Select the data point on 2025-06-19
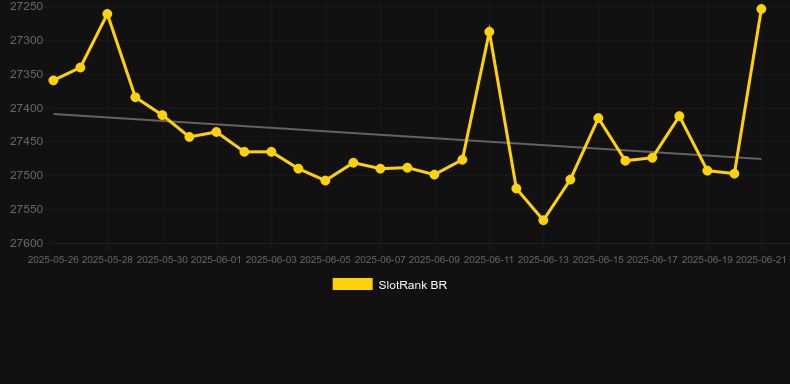 click(x=707, y=171)
